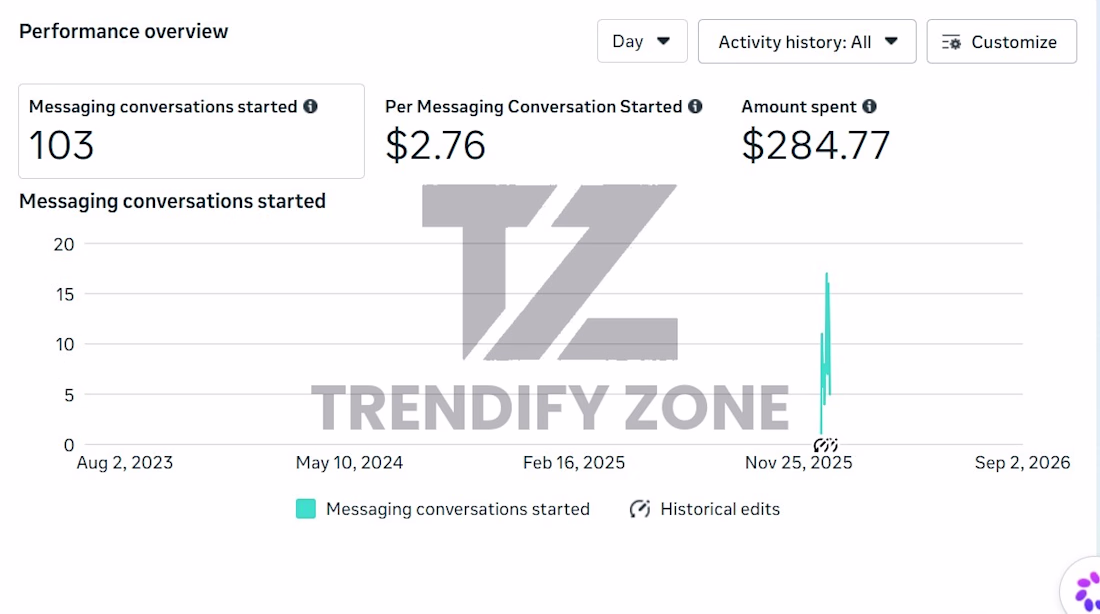
Task: Toggle Messaging conversations started legend label
Action: pyautogui.click(x=457, y=509)
